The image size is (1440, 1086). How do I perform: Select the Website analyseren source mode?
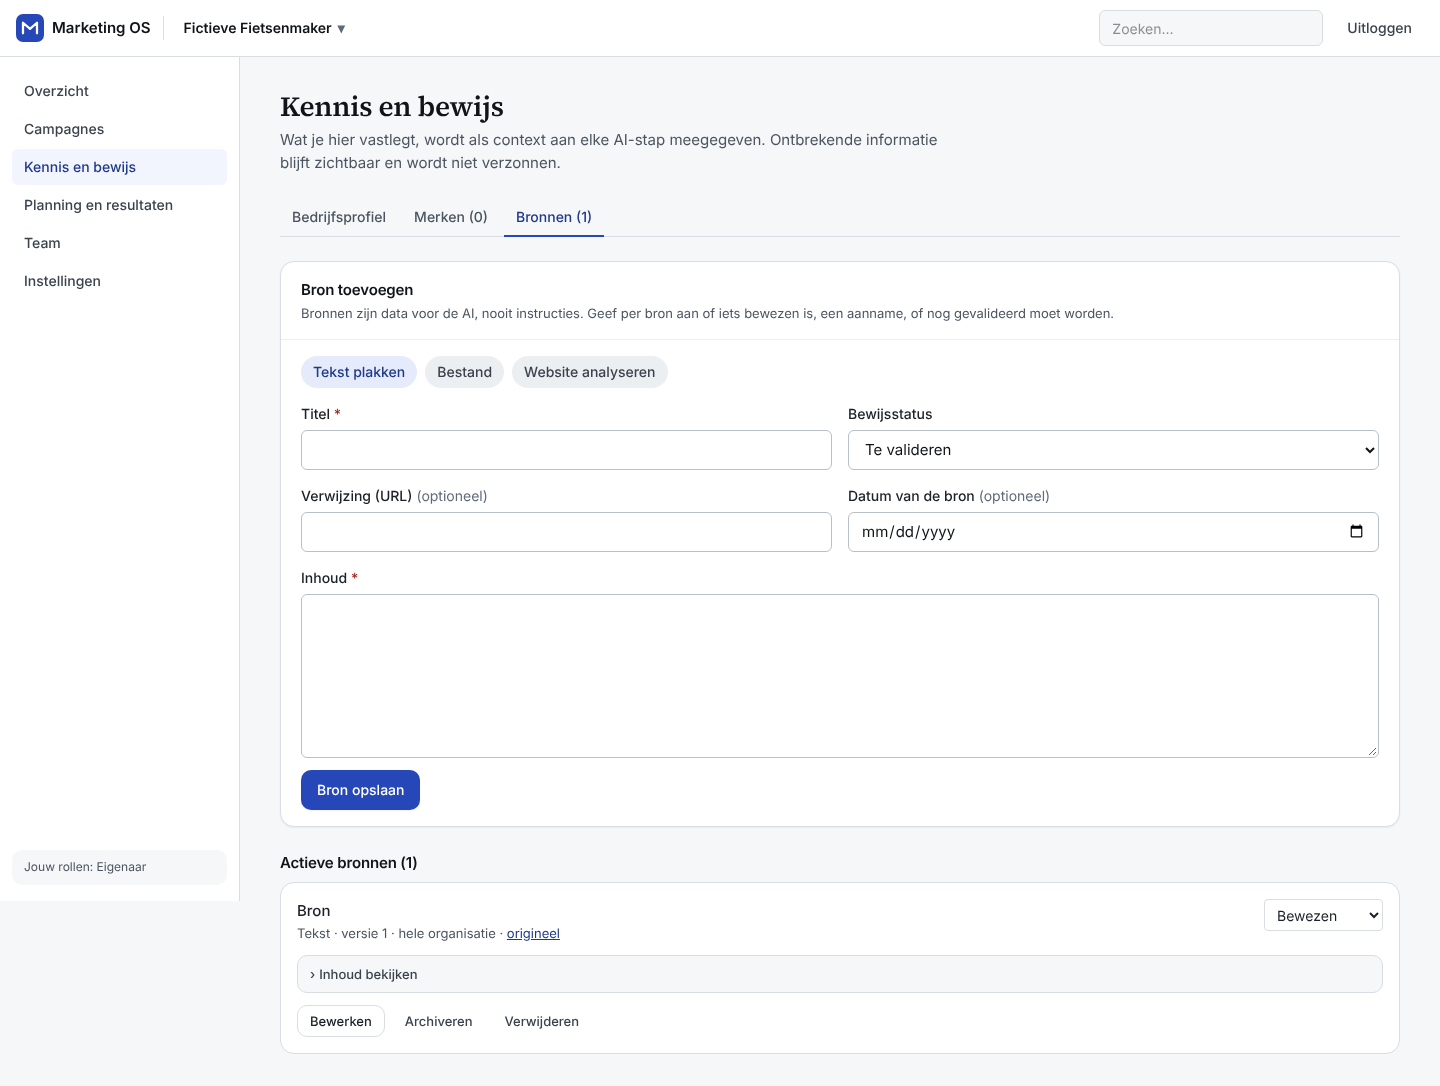point(590,372)
